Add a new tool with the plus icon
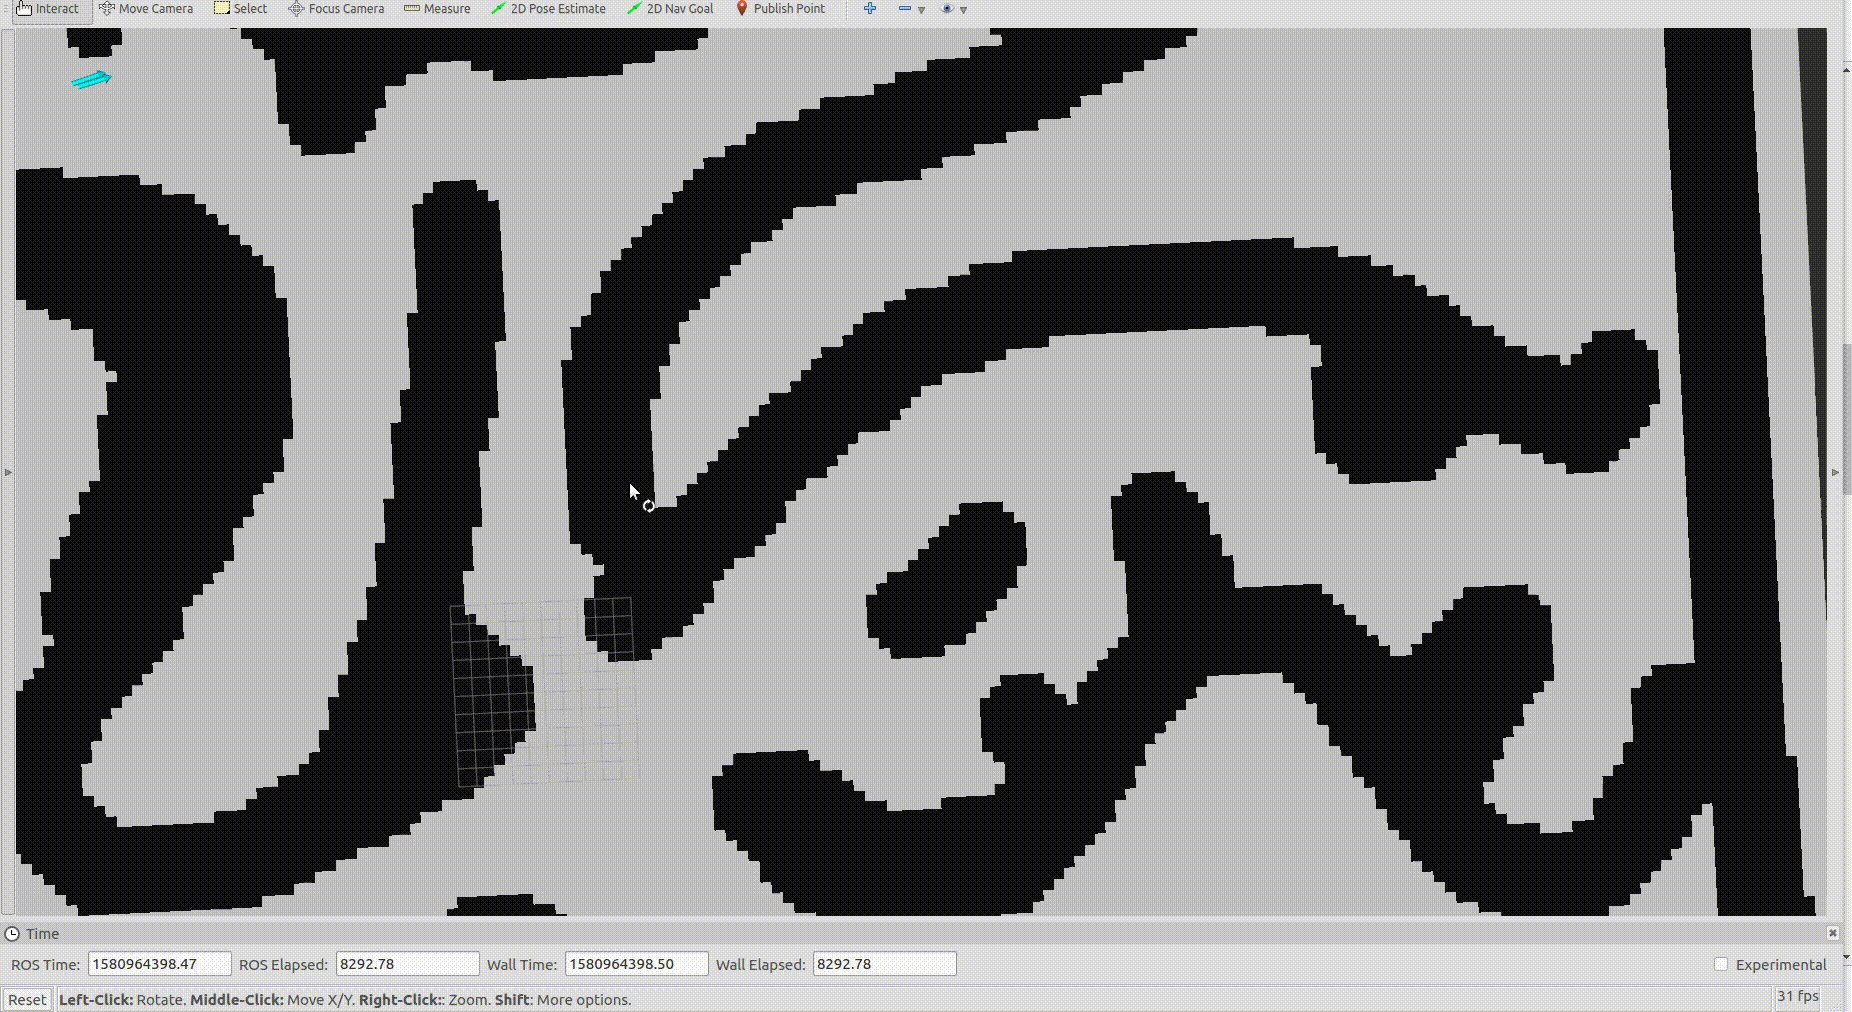Screen dimensions: 1852x1012 click(870, 8)
